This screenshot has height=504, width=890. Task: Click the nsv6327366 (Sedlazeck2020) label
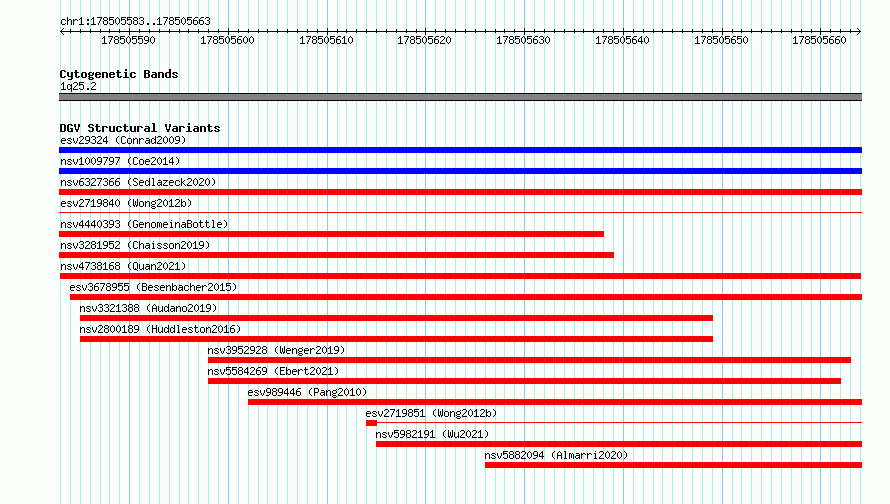pos(138,182)
